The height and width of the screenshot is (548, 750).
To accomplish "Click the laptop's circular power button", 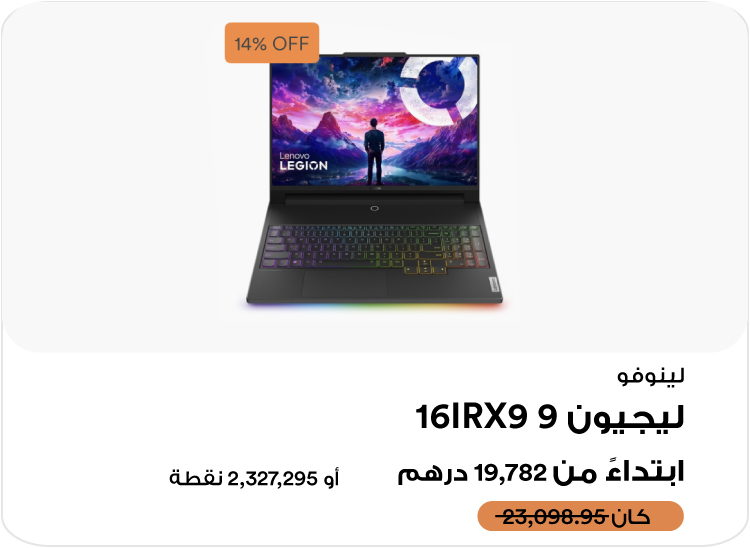I will tap(375, 208).
